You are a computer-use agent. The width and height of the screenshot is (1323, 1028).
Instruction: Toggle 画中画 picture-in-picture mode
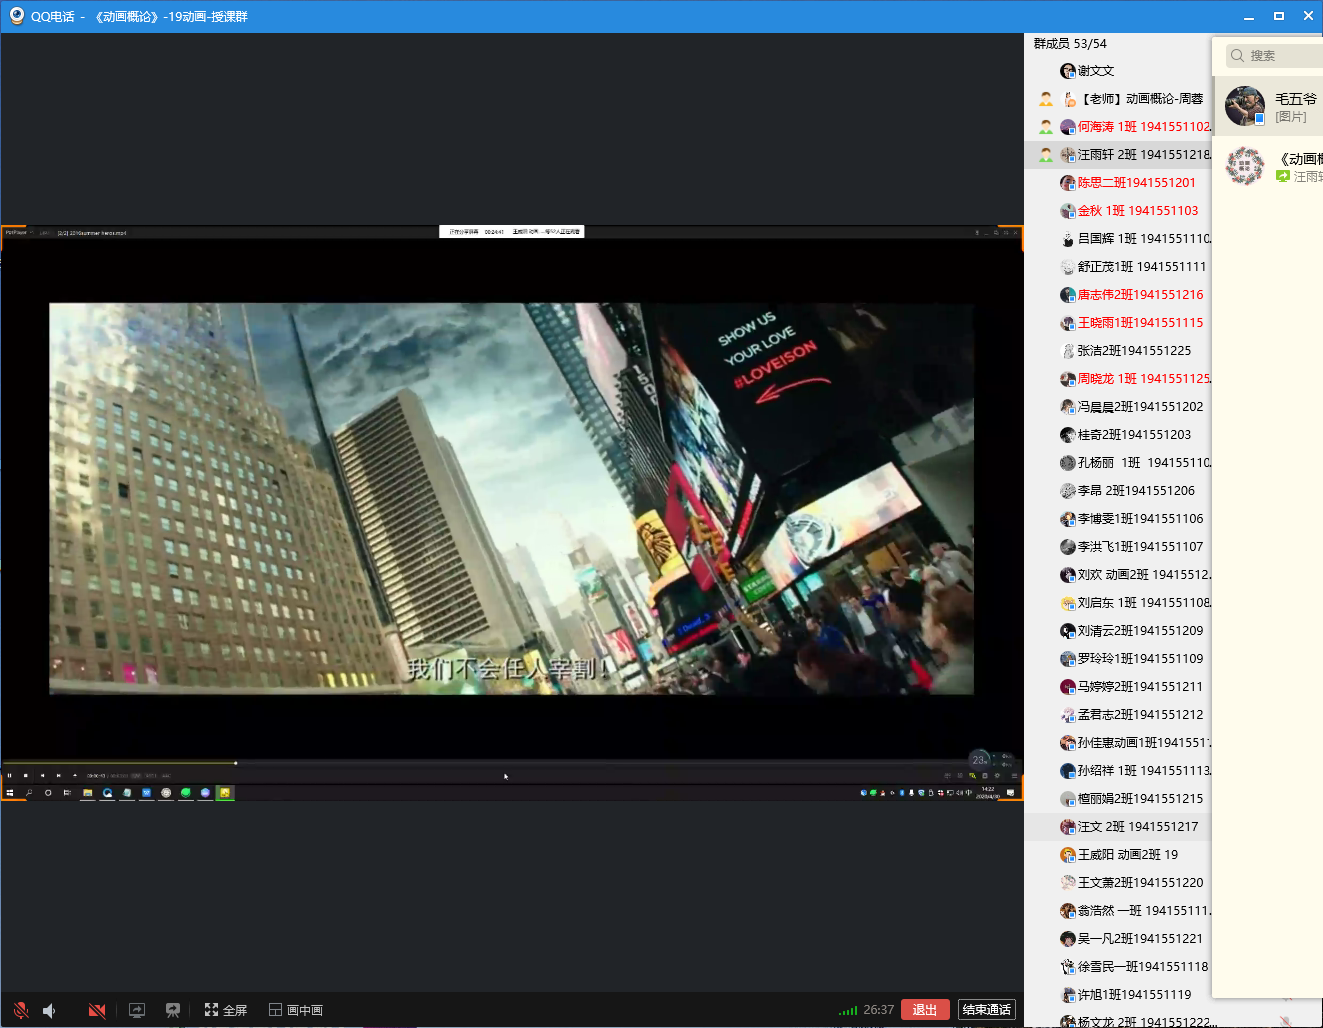[x=295, y=1010]
